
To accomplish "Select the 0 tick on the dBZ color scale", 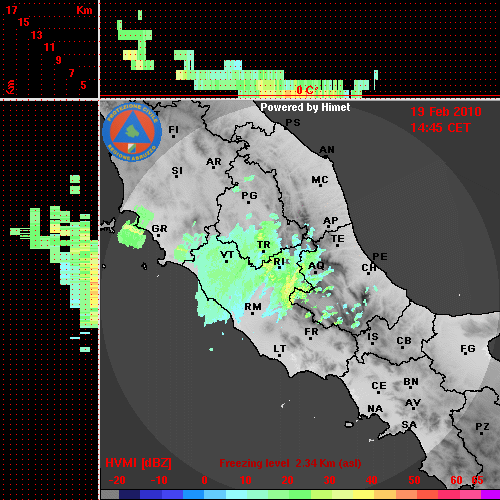I will point(205,480).
